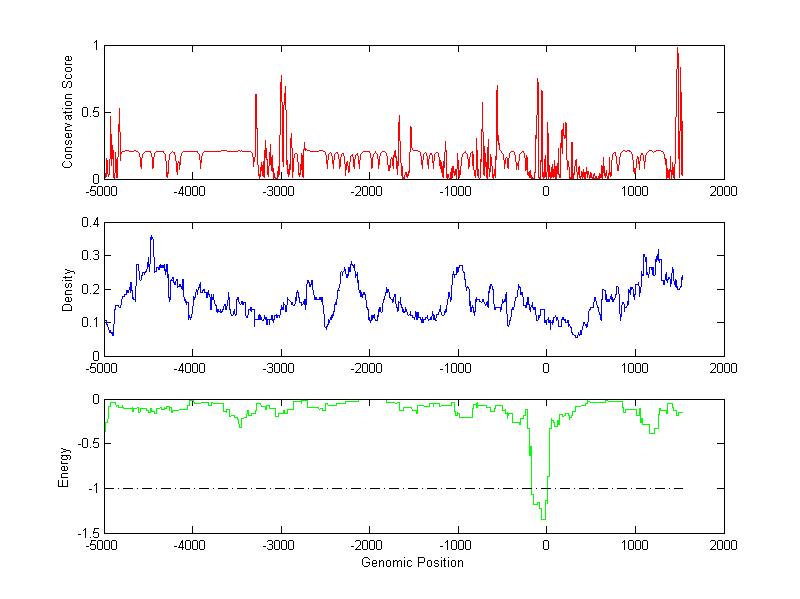Click the "Conservation Score" y-axis label
The height and width of the screenshot is (599, 800).
(x=68, y=112)
